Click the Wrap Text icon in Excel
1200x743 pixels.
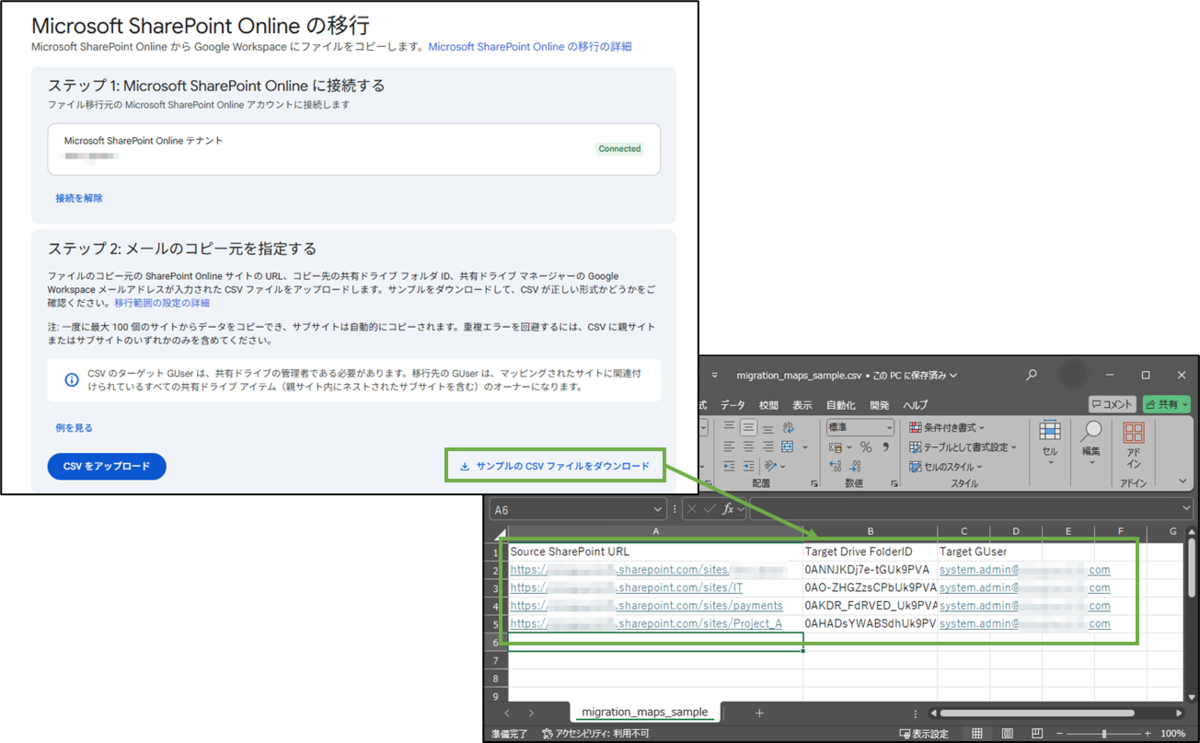[x=788, y=427]
